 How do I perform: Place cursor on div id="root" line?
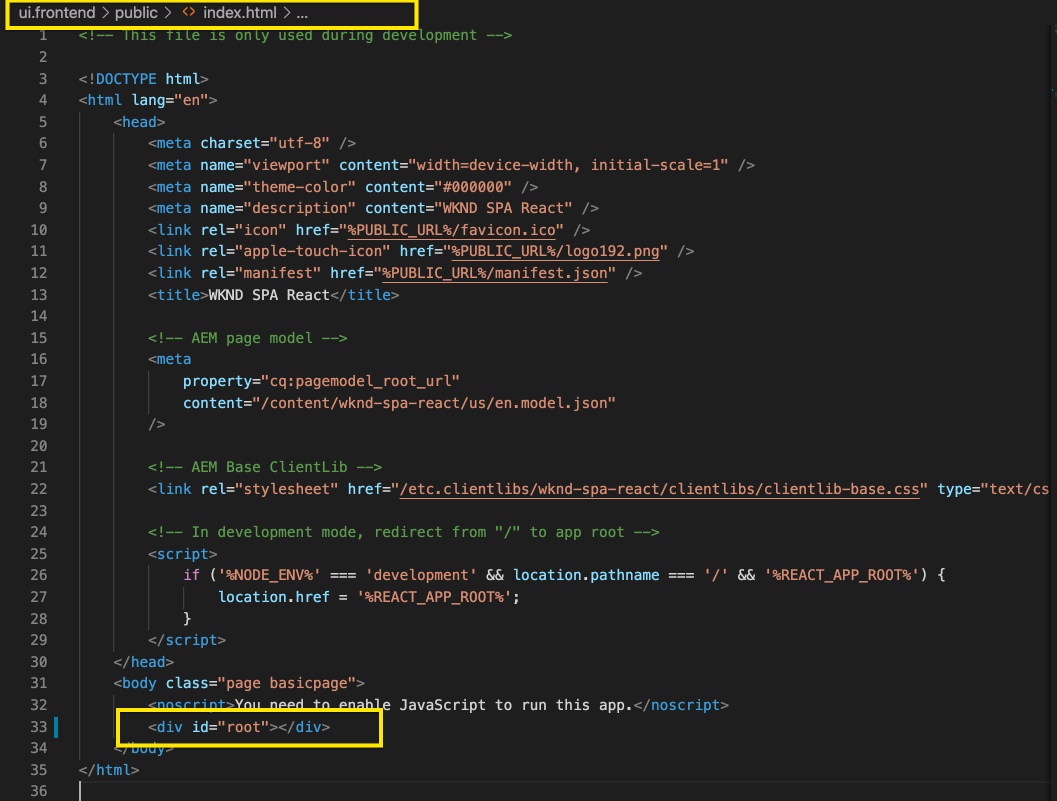coord(239,727)
